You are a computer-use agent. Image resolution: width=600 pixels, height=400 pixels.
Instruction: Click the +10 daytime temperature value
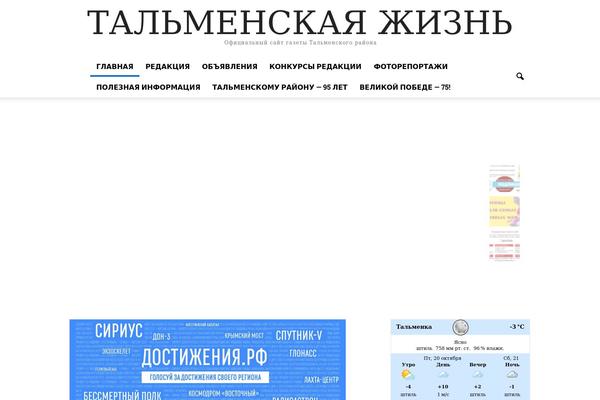coord(443,387)
